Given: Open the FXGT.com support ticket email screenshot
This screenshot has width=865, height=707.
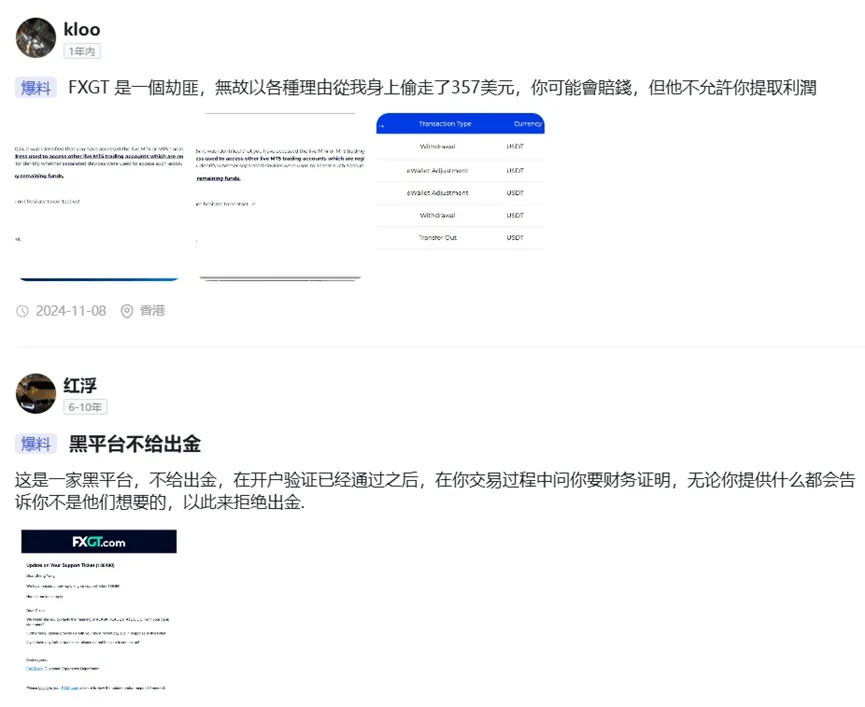Looking at the screenshot, I should (x=99, y=611).
